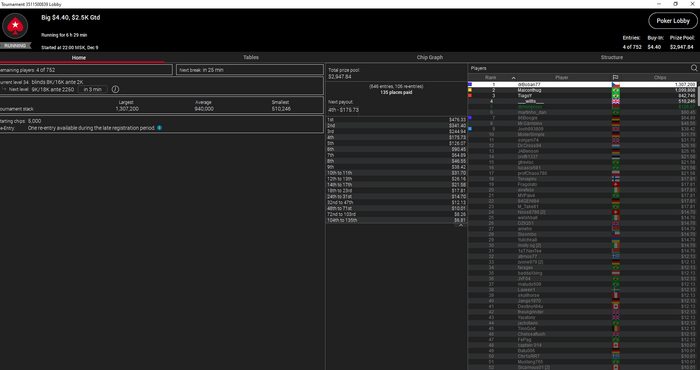Click the Greek flag in rank 32 row
Image resolution: width=700 pixels, height=370 pixels.
coord(616,256)
